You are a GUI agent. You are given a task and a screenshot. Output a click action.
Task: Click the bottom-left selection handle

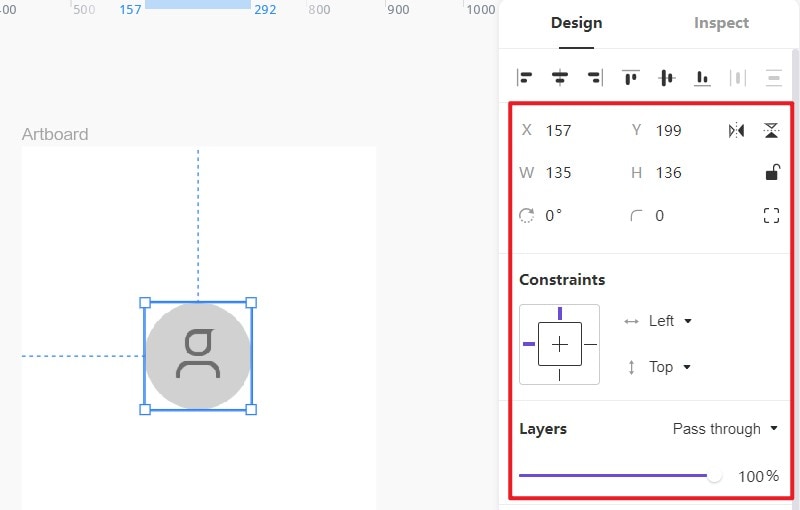145,410
